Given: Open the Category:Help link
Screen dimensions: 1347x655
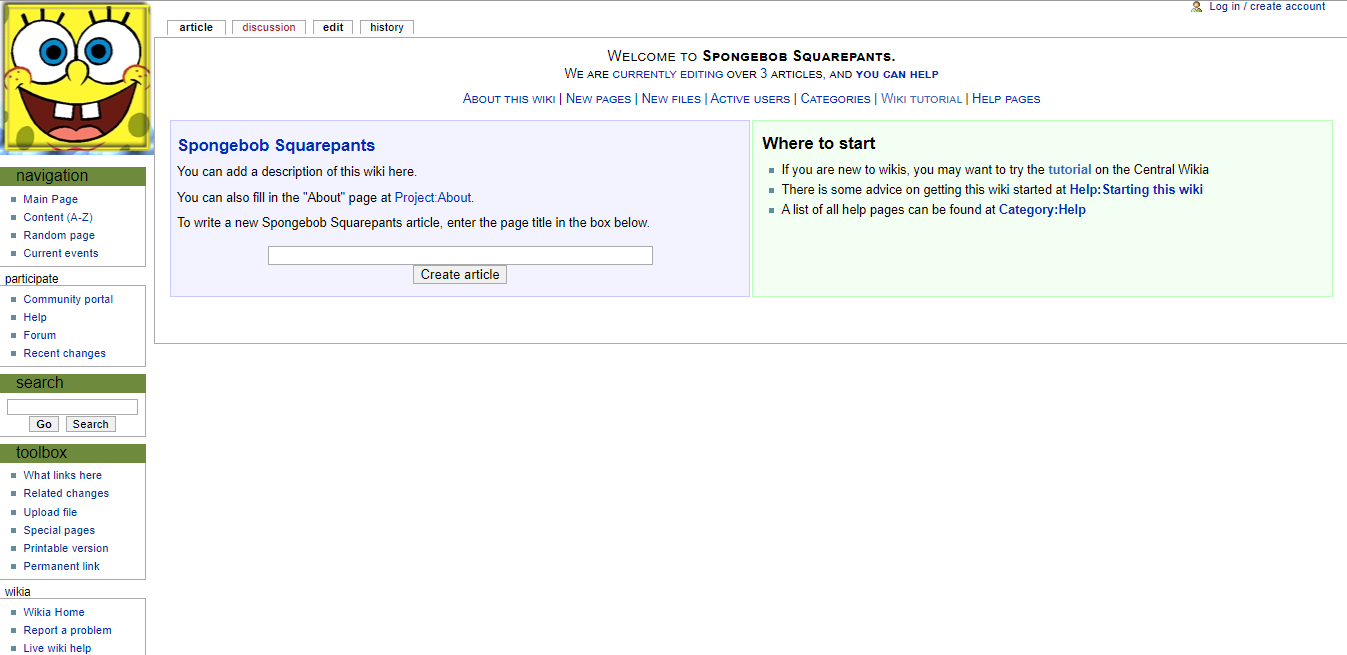Looking at the screenshot, I should tap(1042, 210).
